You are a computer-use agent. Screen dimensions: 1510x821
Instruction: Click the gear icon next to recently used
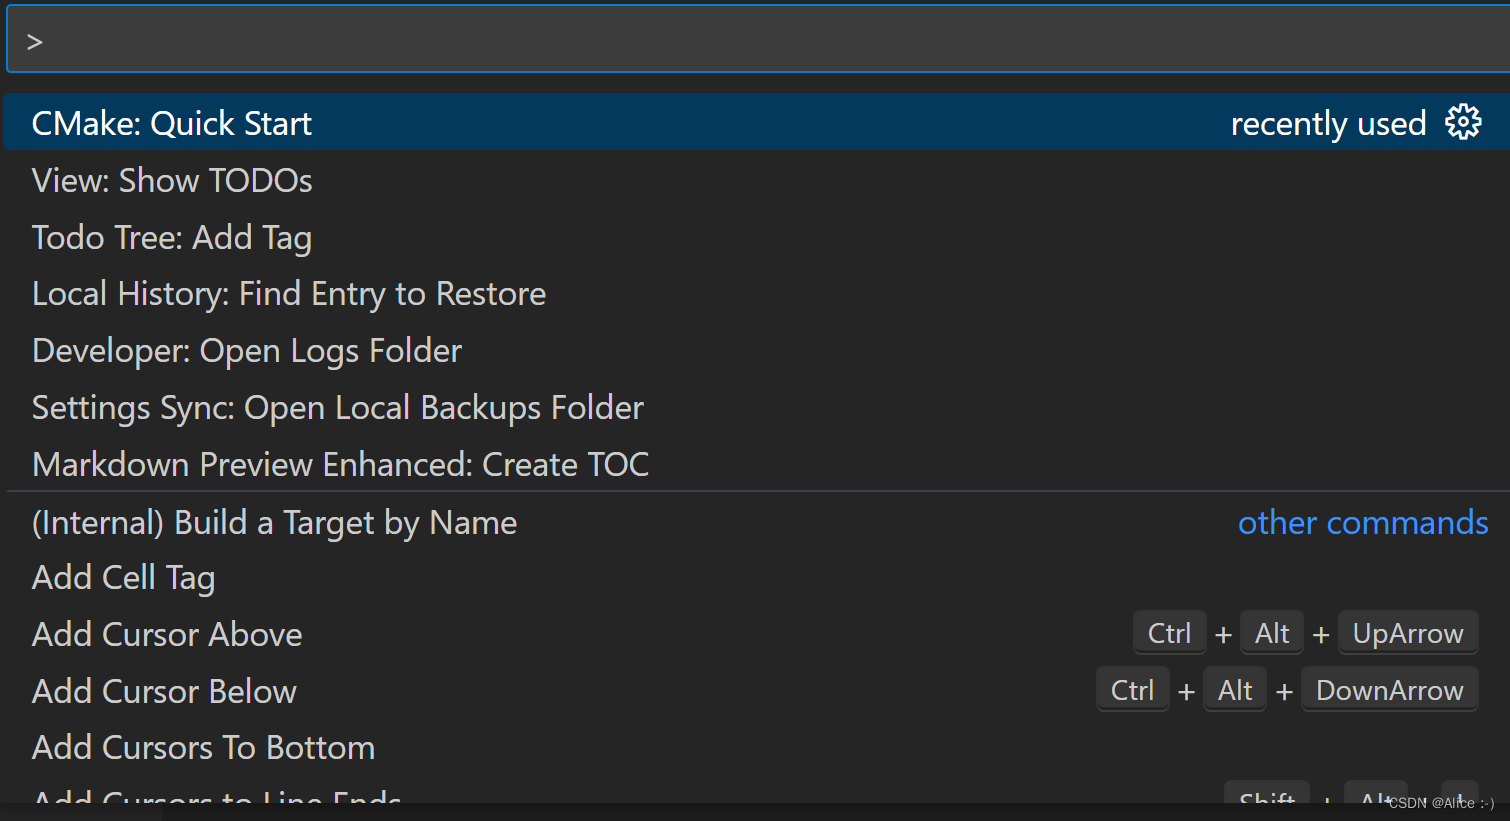(1463, 121)
